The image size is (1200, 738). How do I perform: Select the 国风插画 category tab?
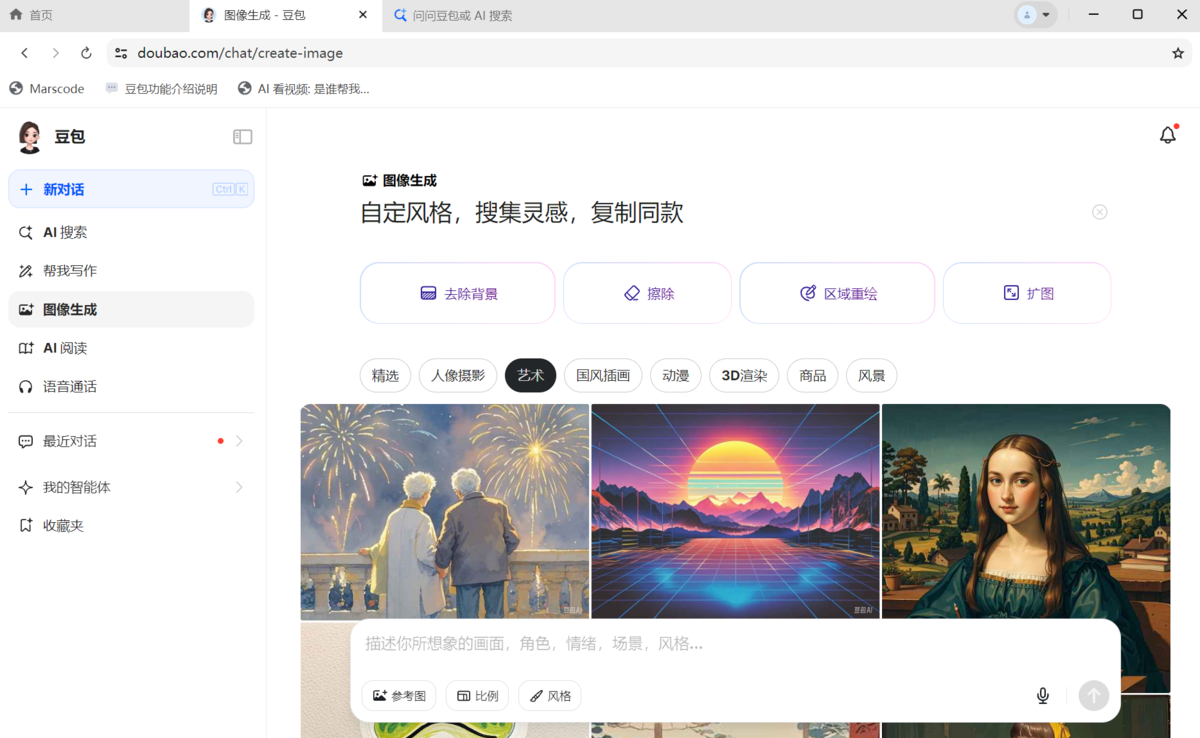(602, 375)
